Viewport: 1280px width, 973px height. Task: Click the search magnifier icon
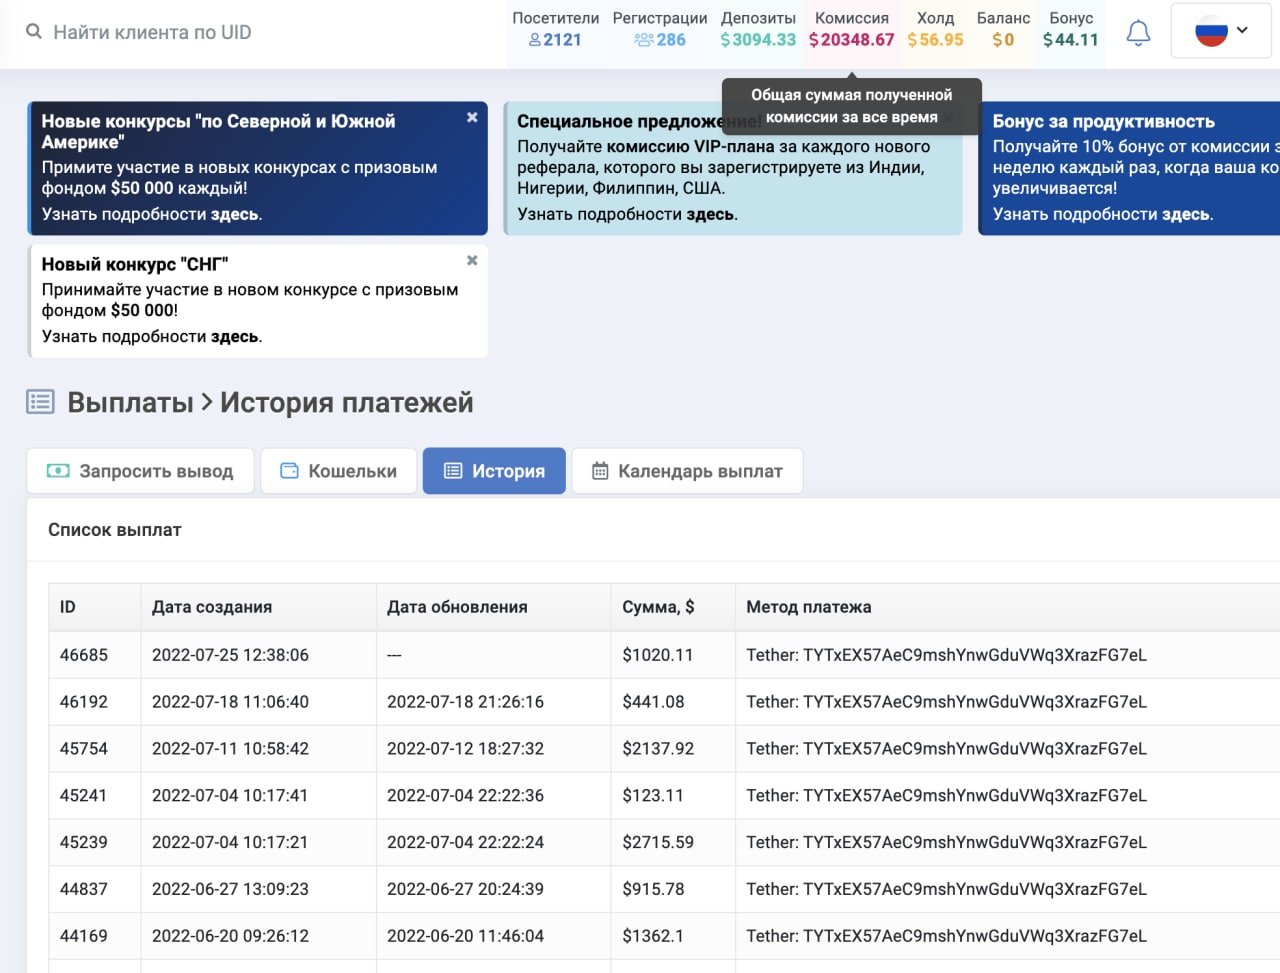(x=34, y=32)
